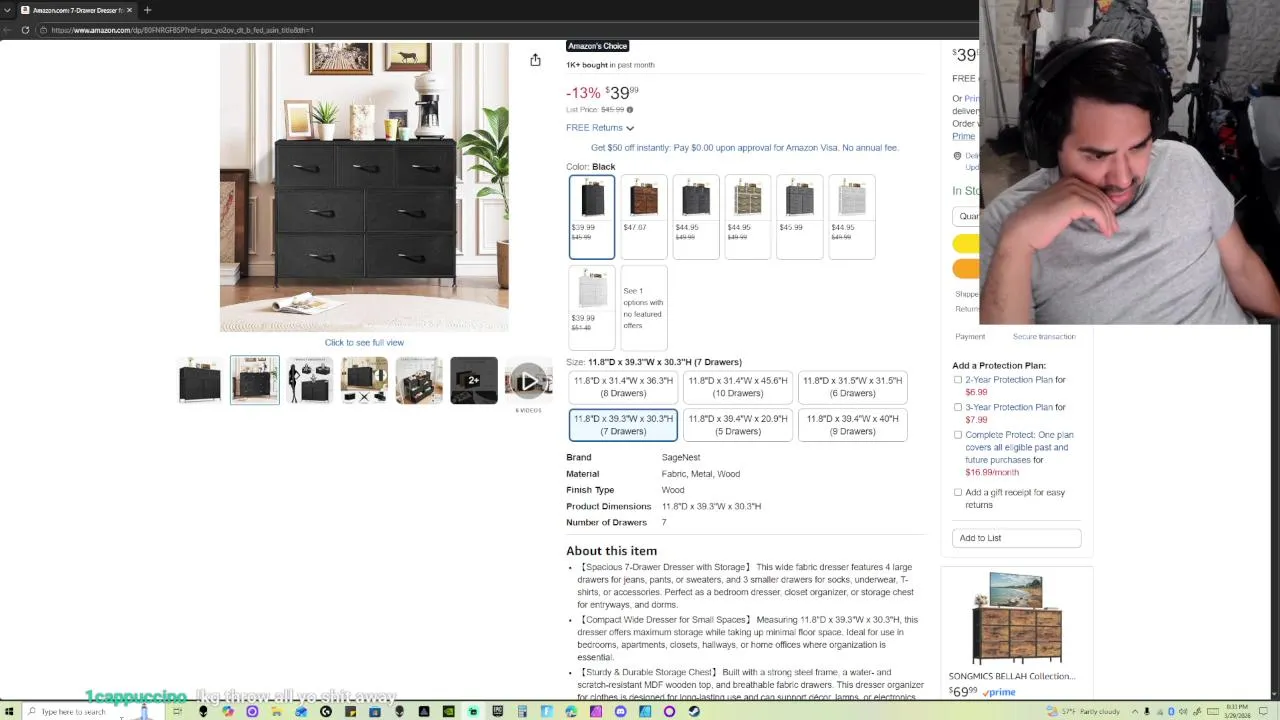Select the first product thumbnail

click(200, 380)
